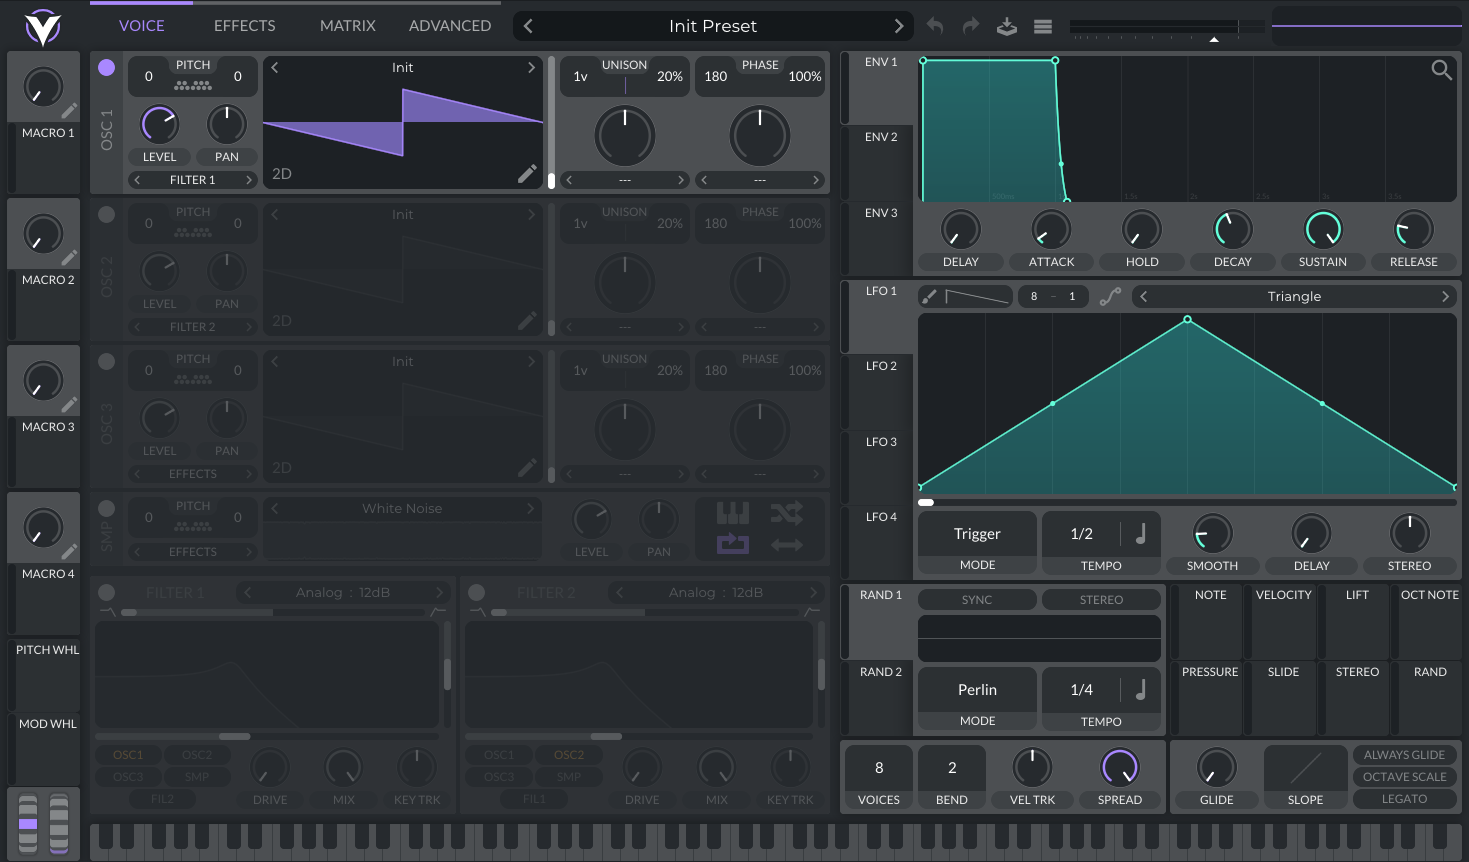Click the undo arrow icon
This screenshot has height=862, width=1469.
click(x=935, y=26)
